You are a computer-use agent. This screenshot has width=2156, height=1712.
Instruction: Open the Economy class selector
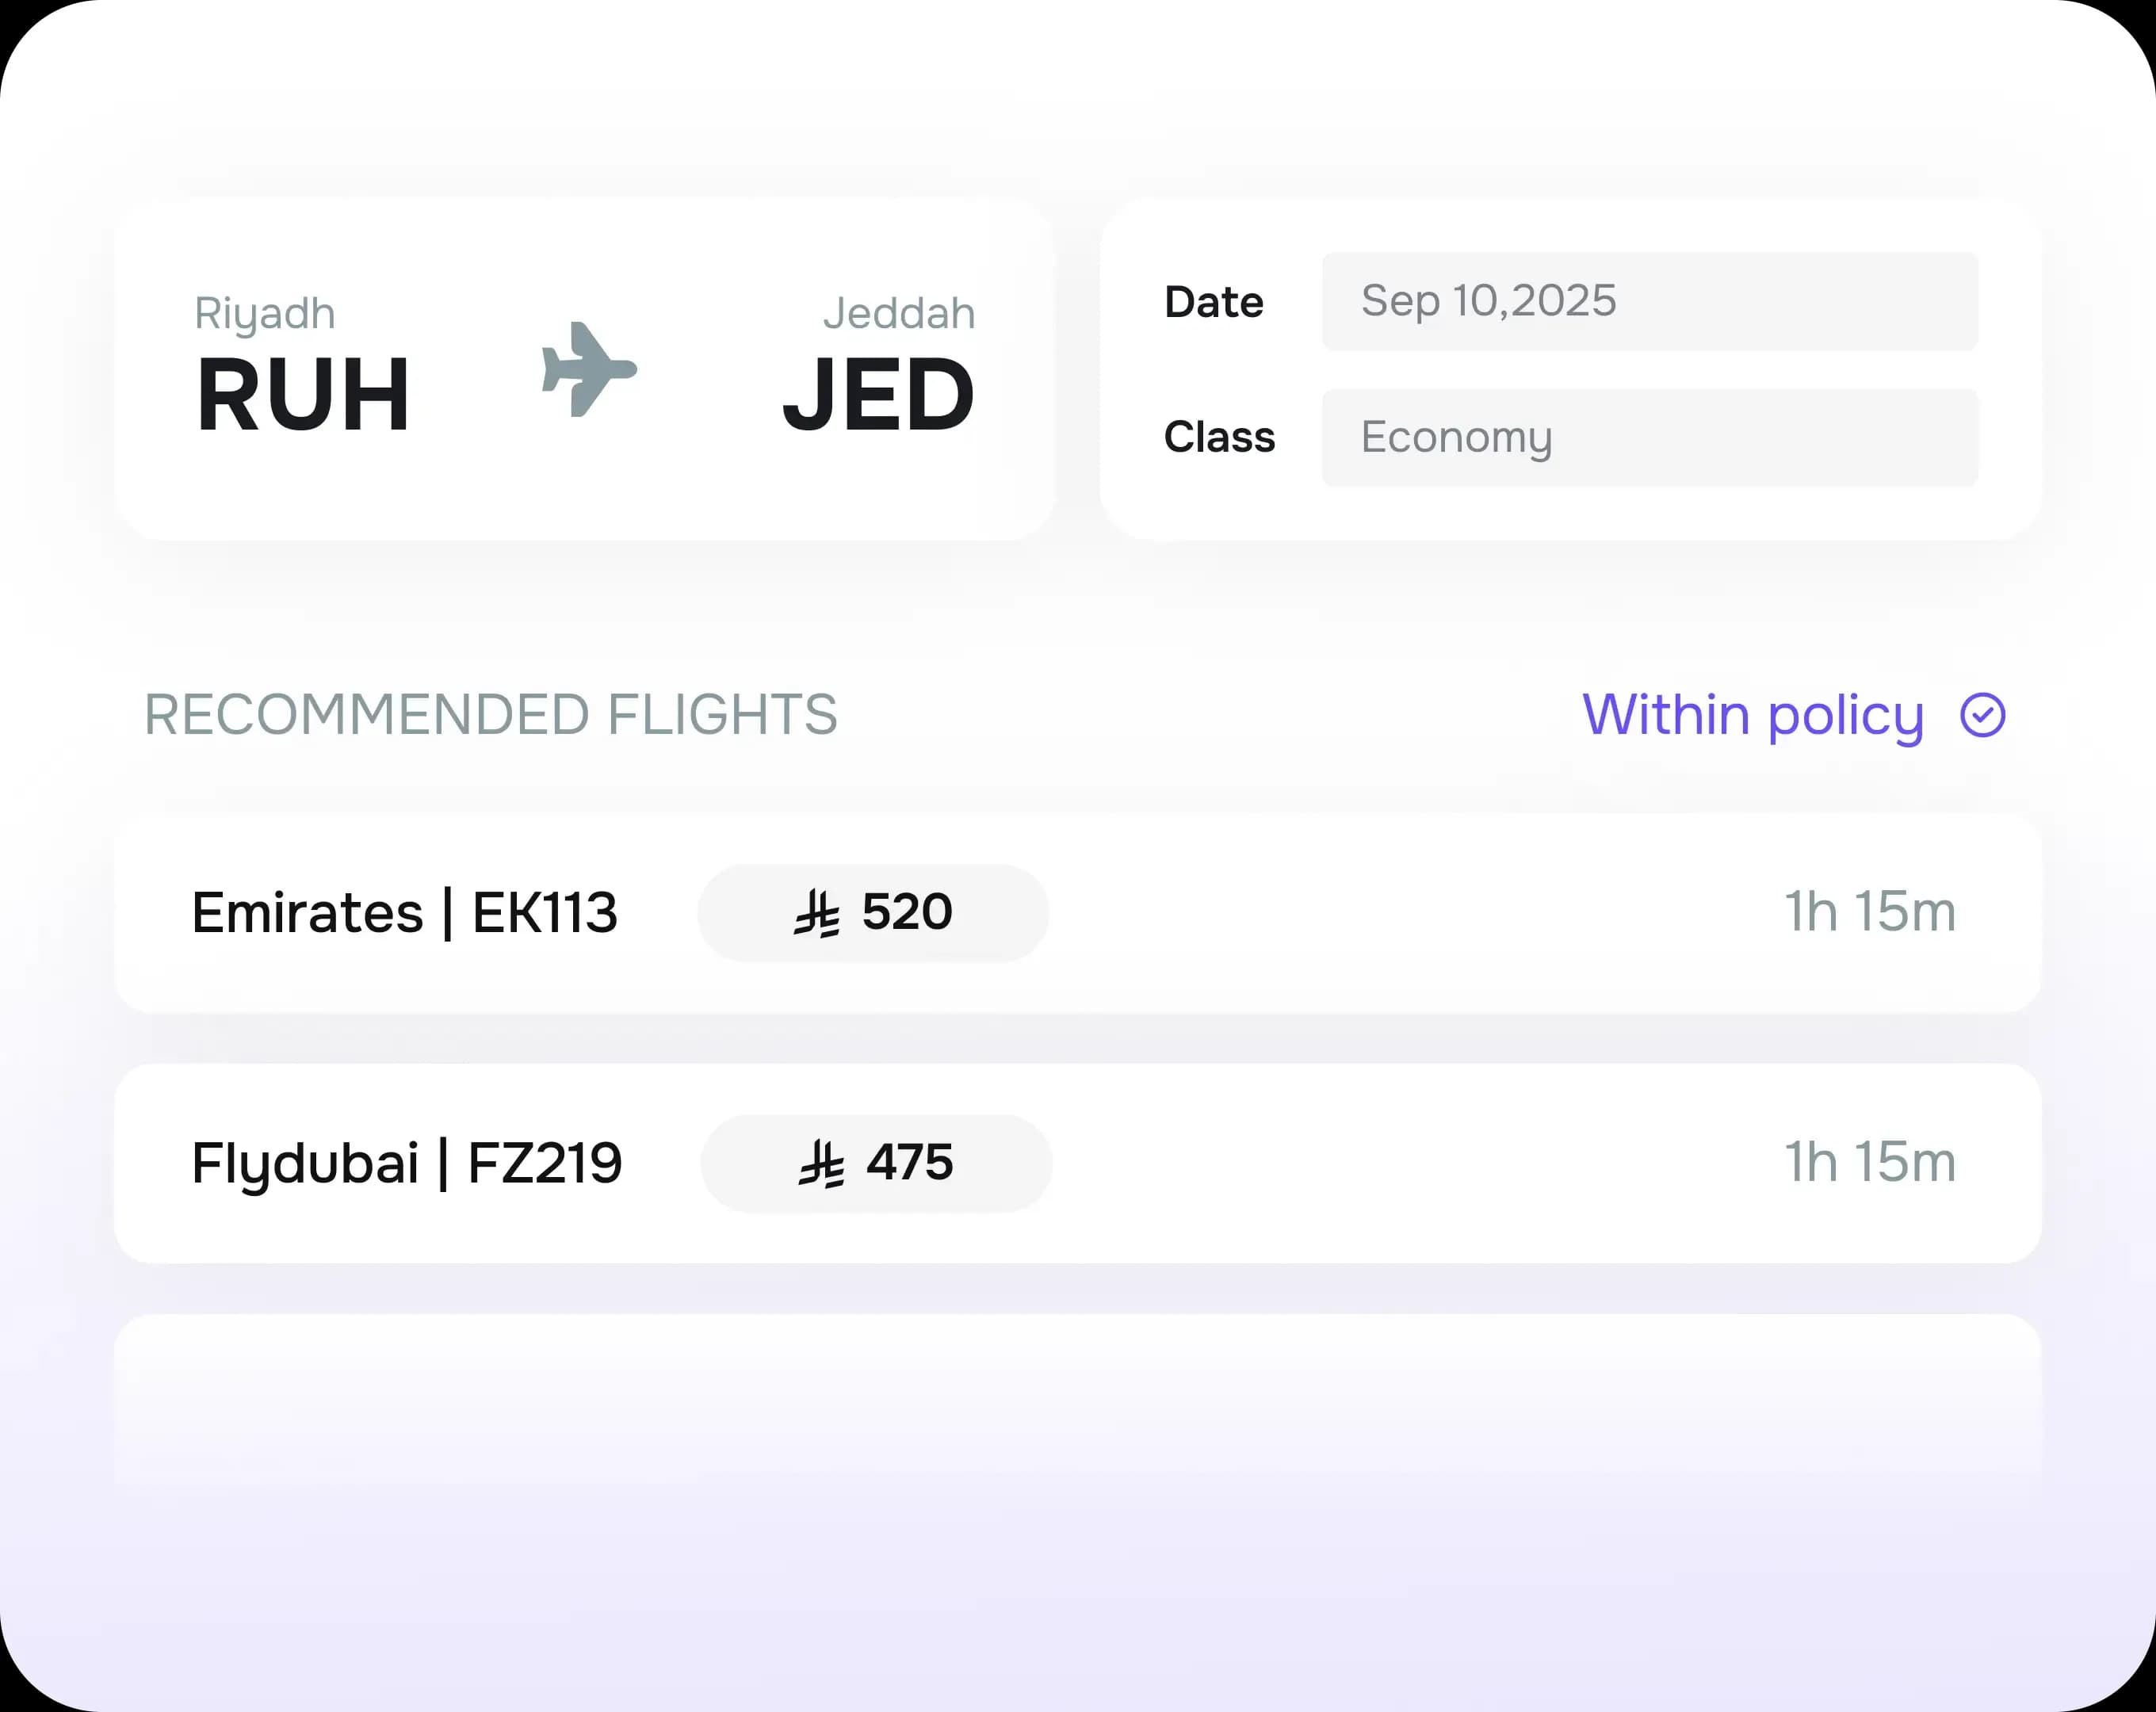coord(1650,438)
